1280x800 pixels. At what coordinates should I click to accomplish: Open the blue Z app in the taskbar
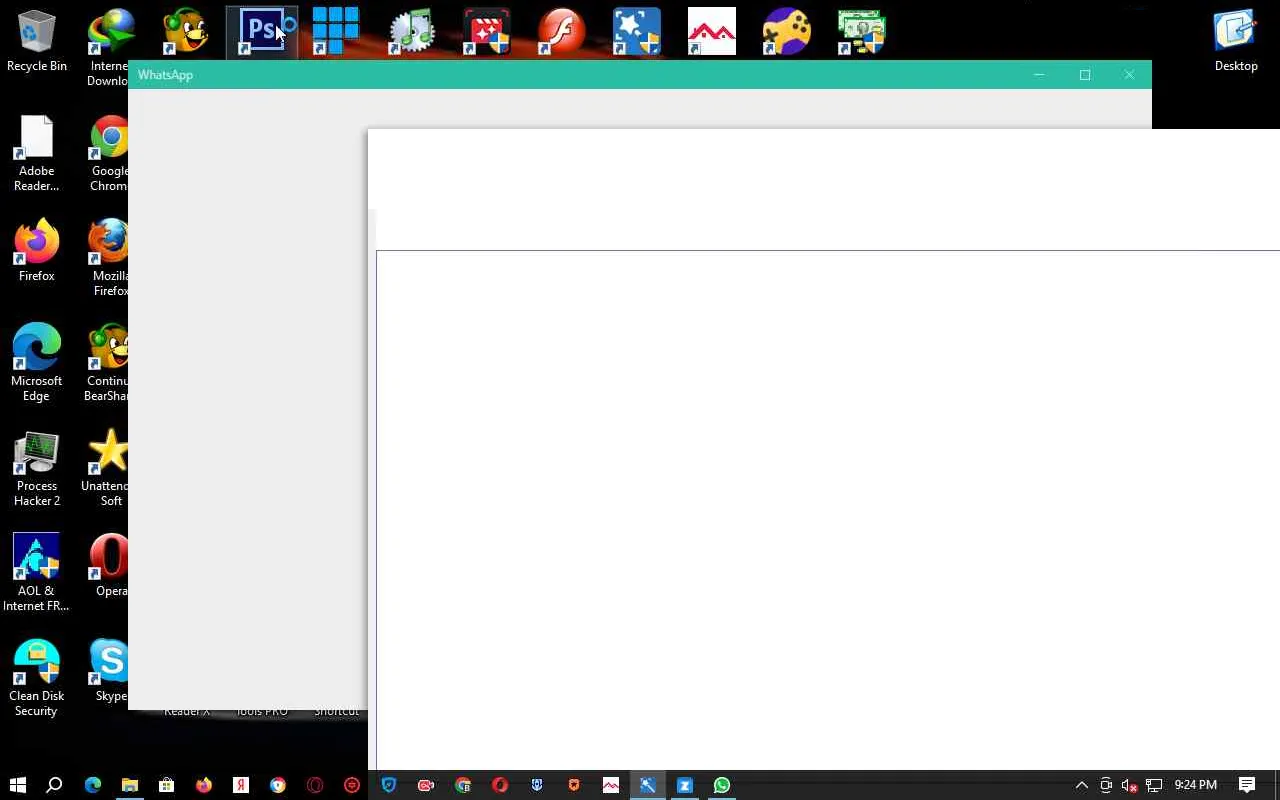pyautogui.click(x=685, y=785)
